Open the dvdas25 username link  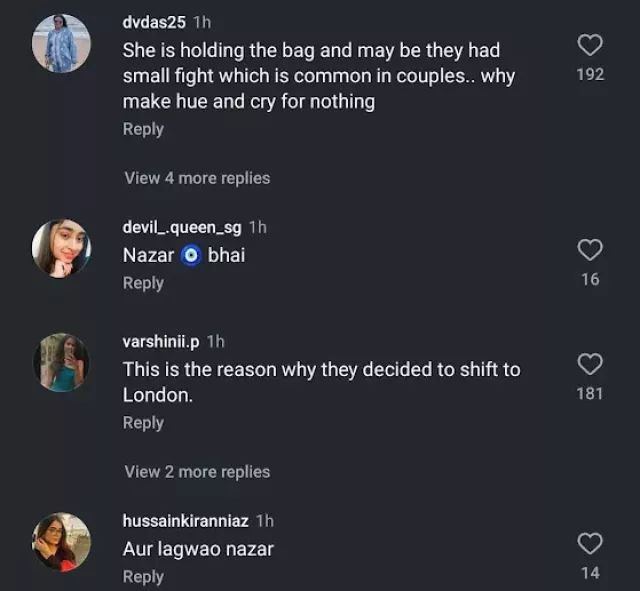(154, 22)
